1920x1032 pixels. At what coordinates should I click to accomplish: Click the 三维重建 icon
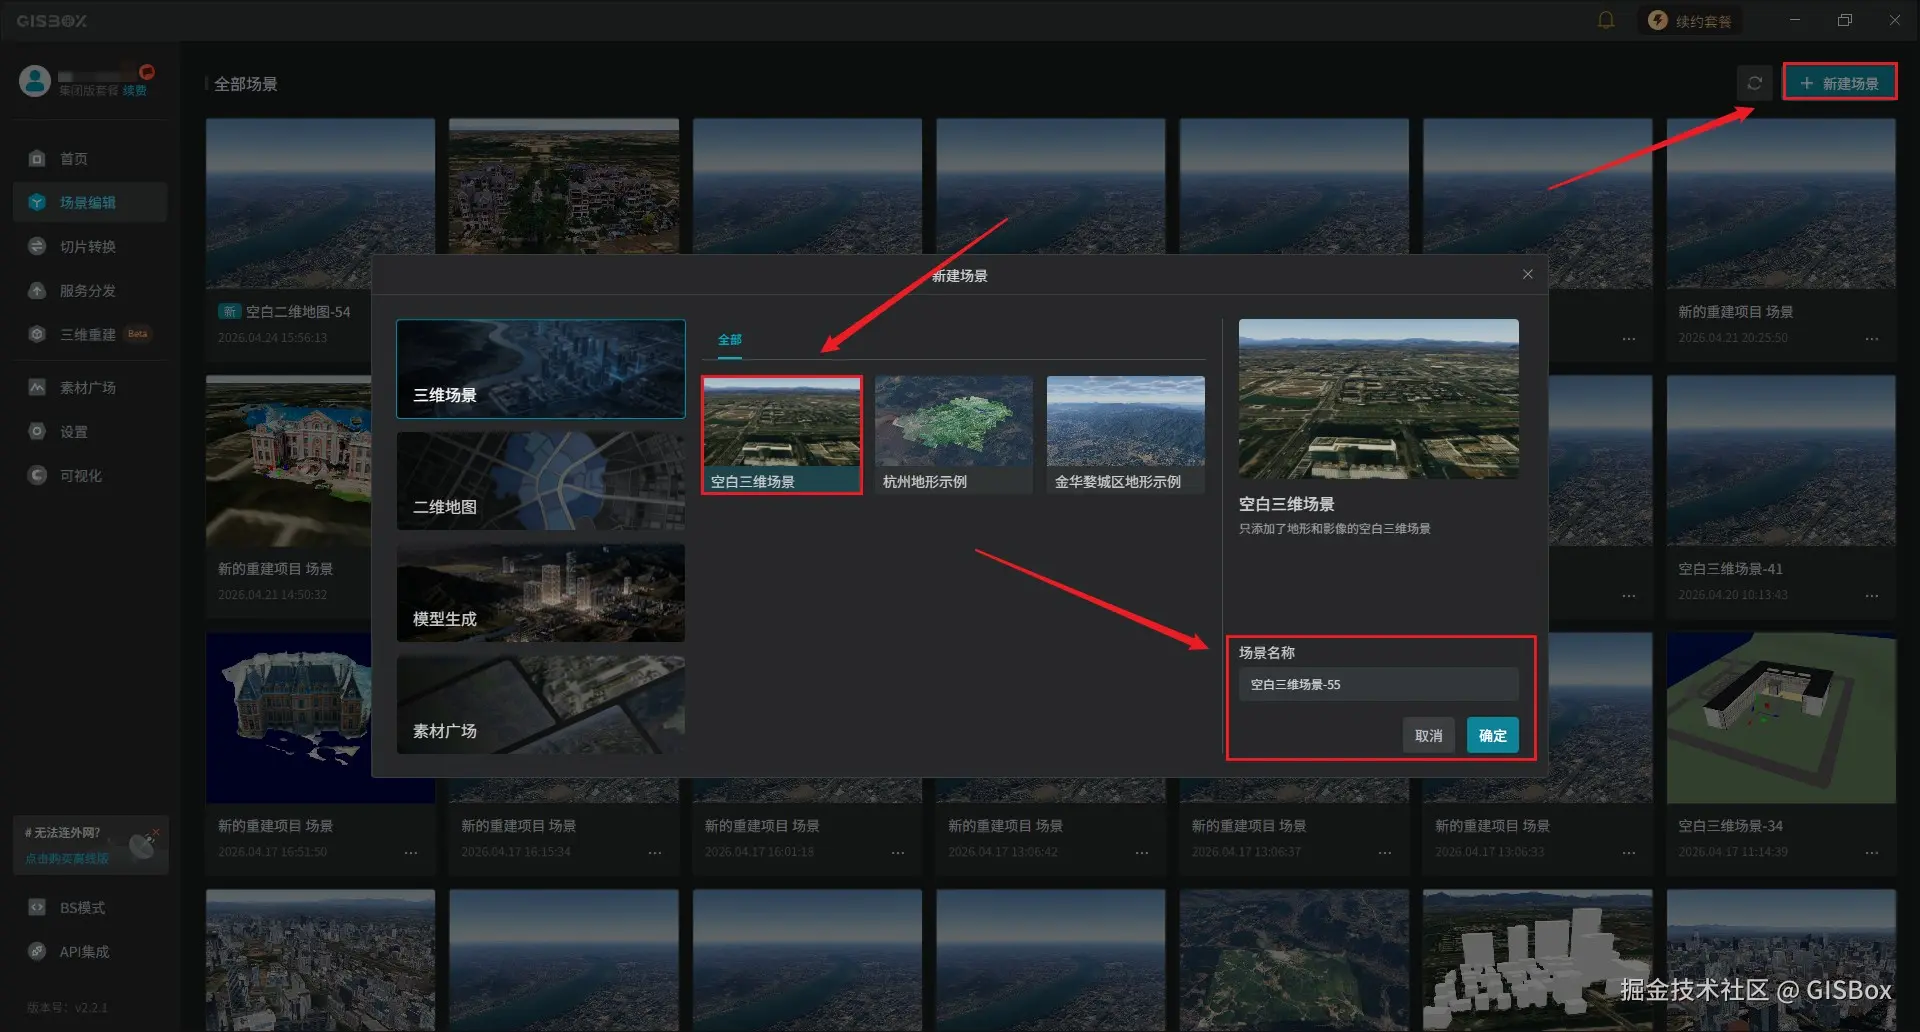[x=37, y=335]
